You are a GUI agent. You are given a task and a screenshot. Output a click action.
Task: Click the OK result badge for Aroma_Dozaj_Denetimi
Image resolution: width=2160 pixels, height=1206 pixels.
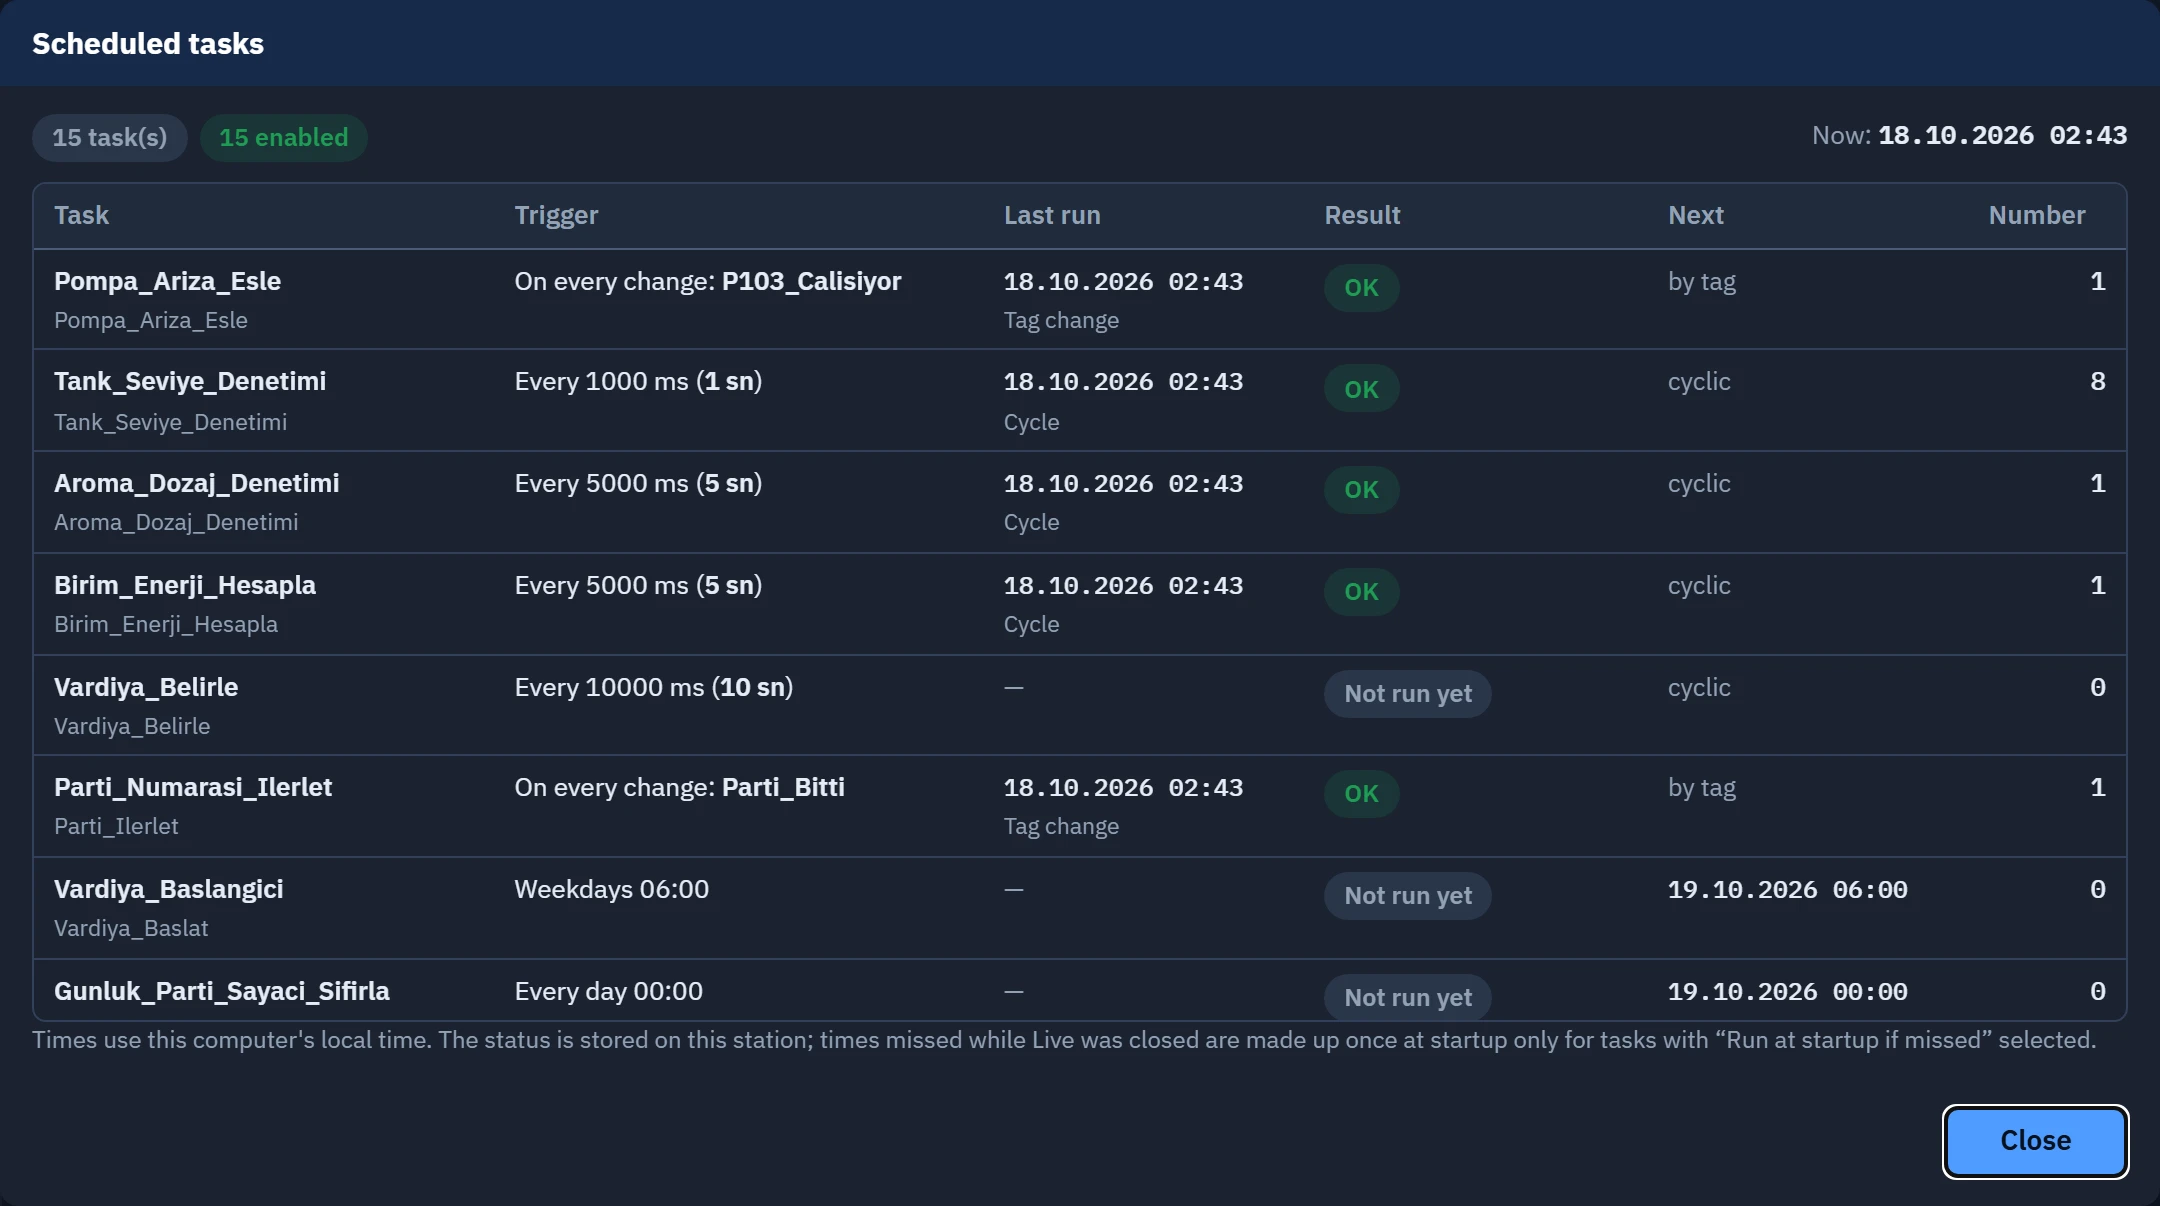(1361, 490)
